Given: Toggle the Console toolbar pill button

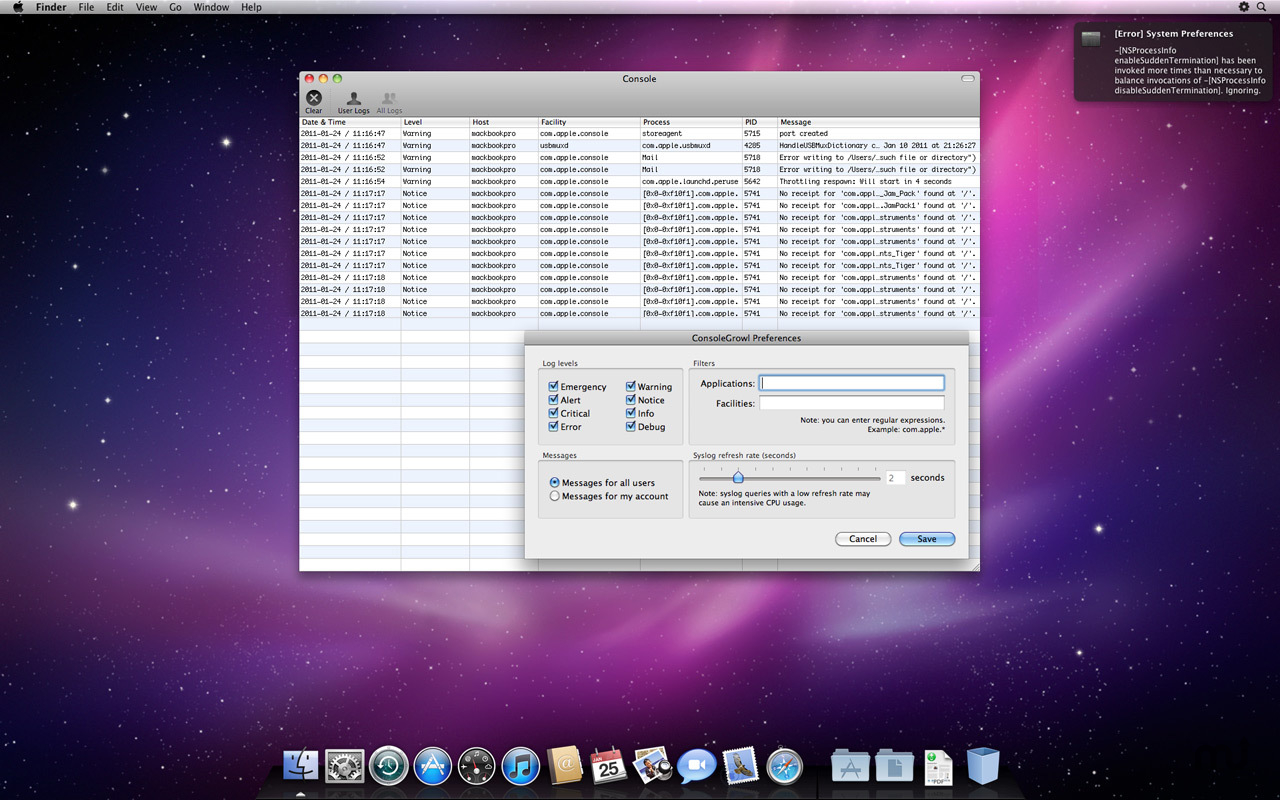Looking at the screenshot, I should (x=967, y=78).
